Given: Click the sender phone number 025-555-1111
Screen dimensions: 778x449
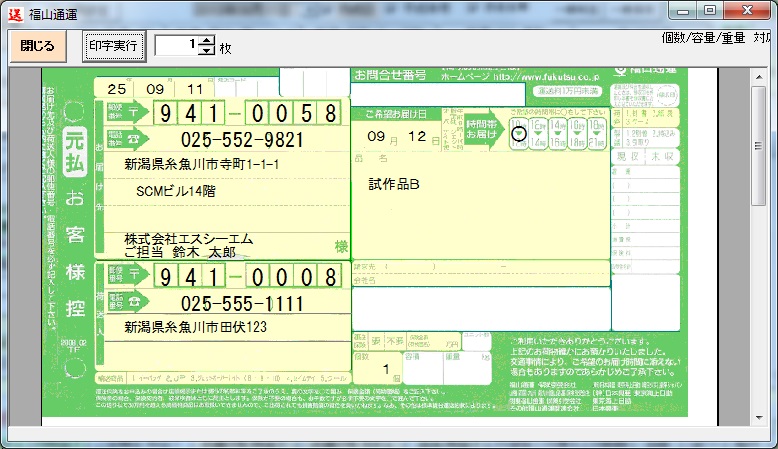Looking at the screenshot, I should coord(242,304).
